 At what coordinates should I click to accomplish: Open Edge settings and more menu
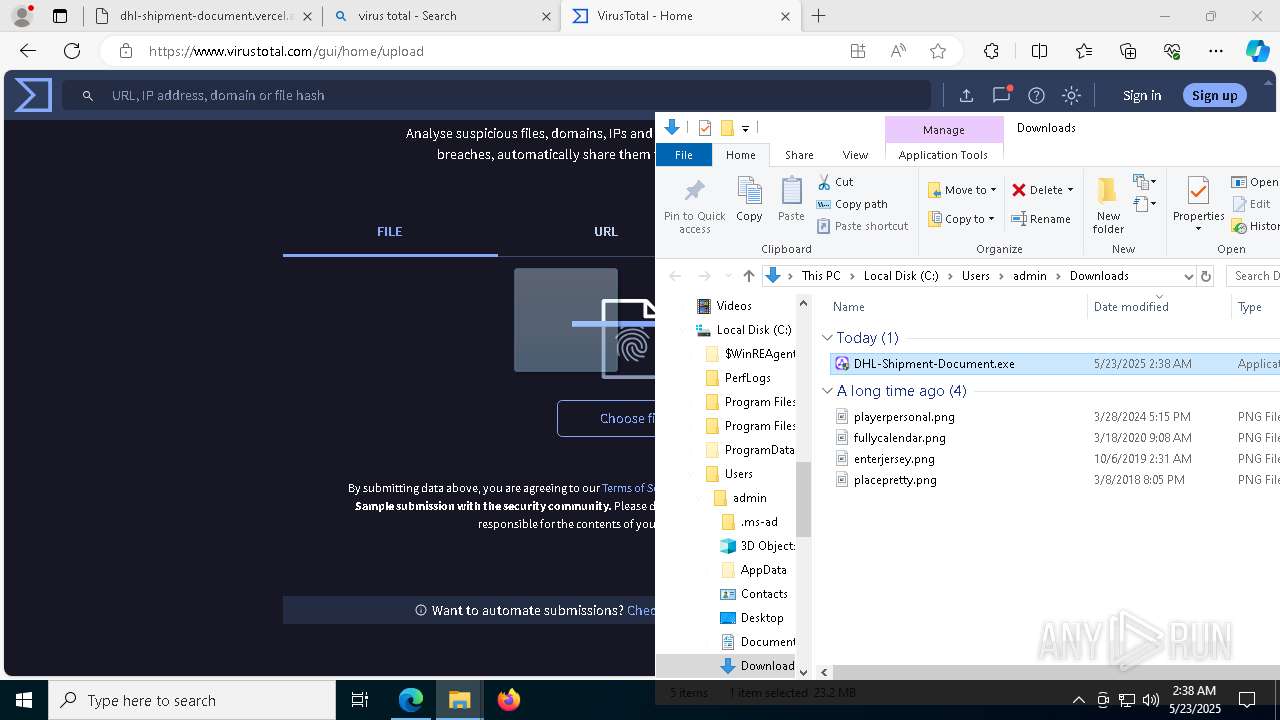[1216, 51]
